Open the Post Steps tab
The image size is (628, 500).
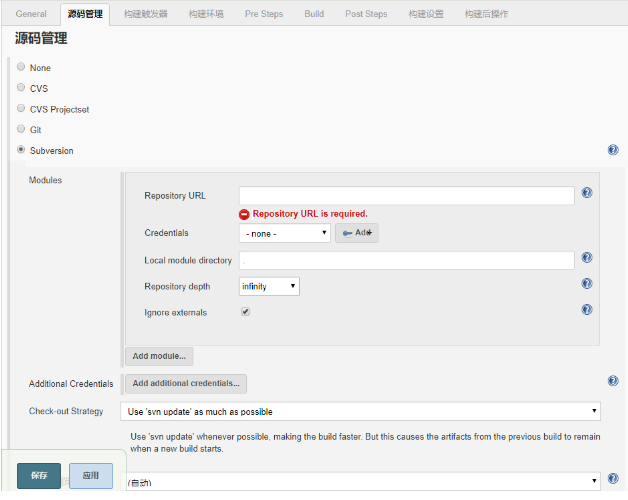[366, 14]
